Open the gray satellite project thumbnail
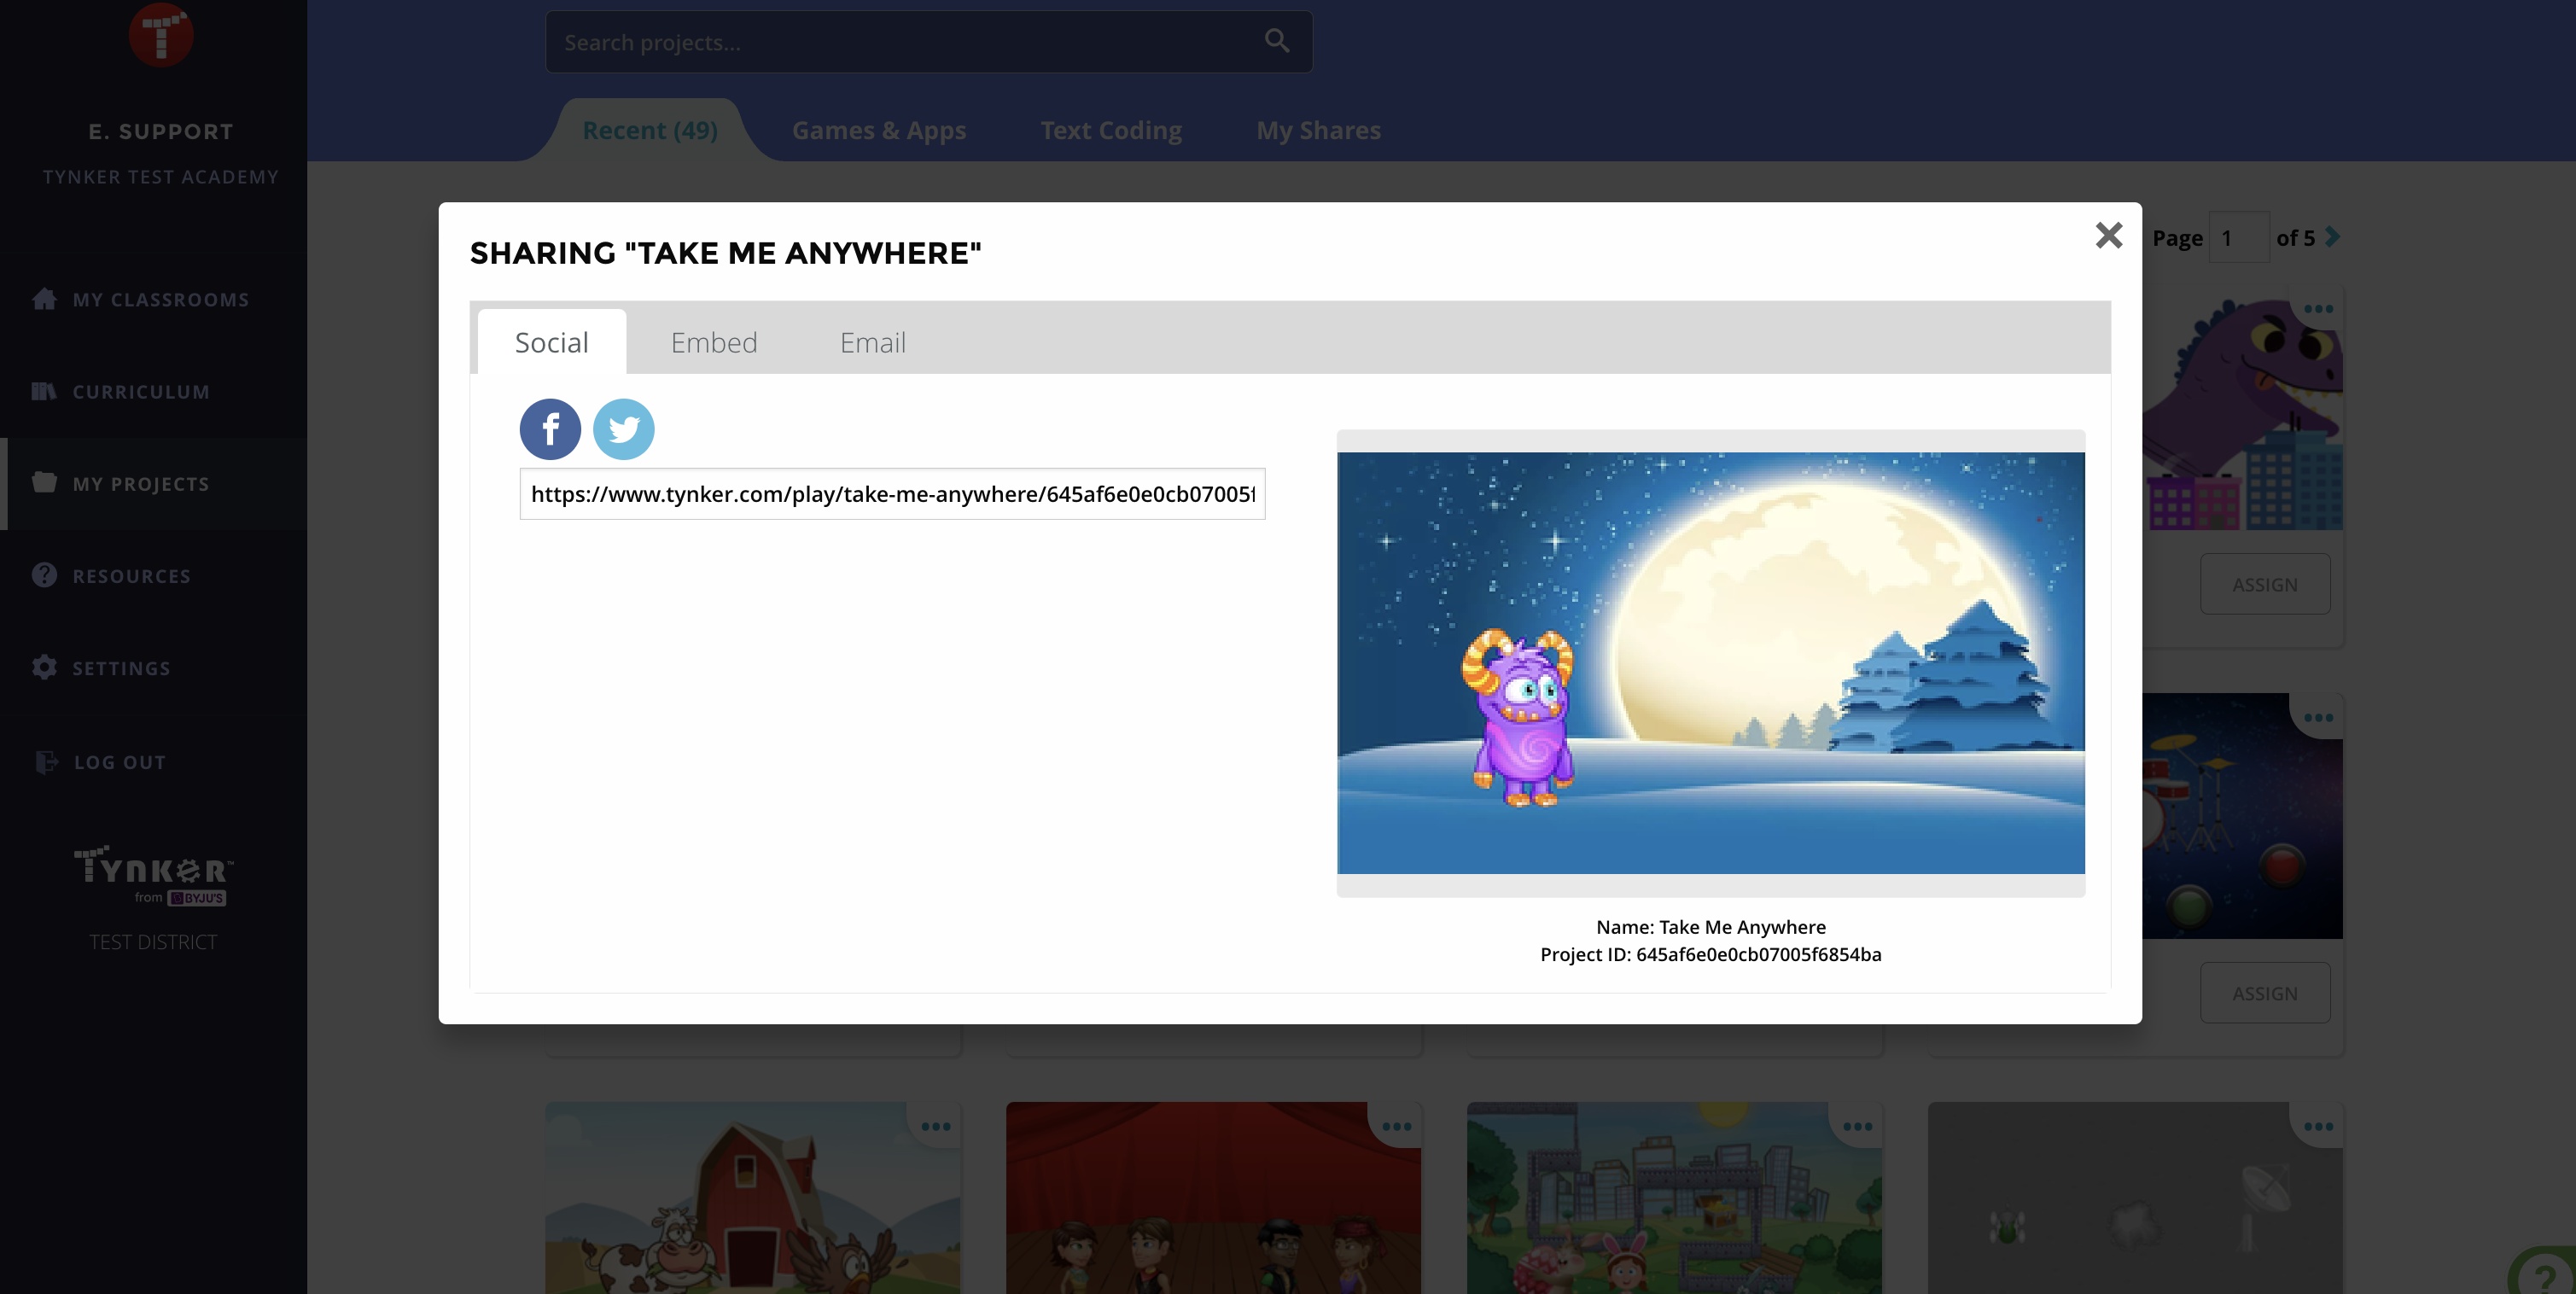The image size is (2576, 1294). tap(2135, 1198)
